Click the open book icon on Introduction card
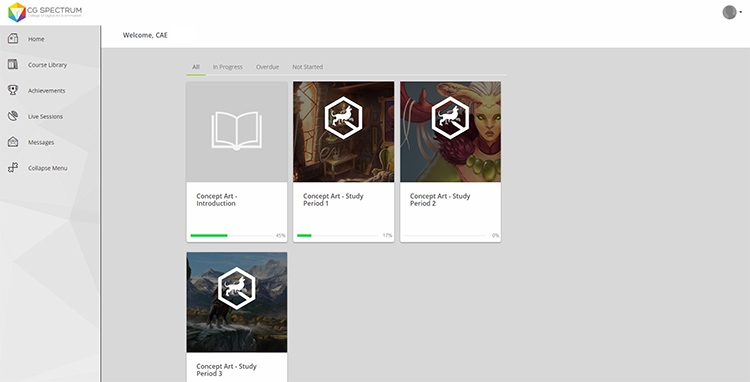This screenshot has width=750, height=382. point(237,131)
